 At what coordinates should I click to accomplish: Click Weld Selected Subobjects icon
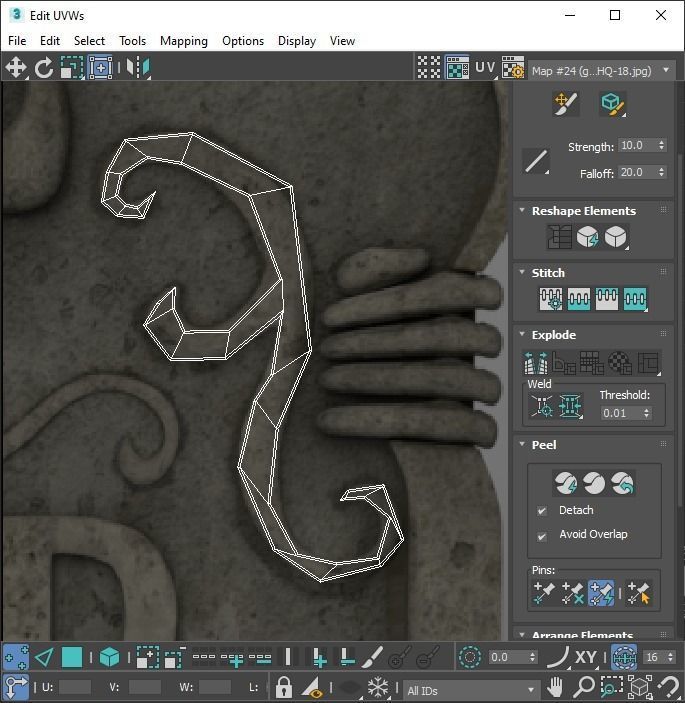[570, 406]
